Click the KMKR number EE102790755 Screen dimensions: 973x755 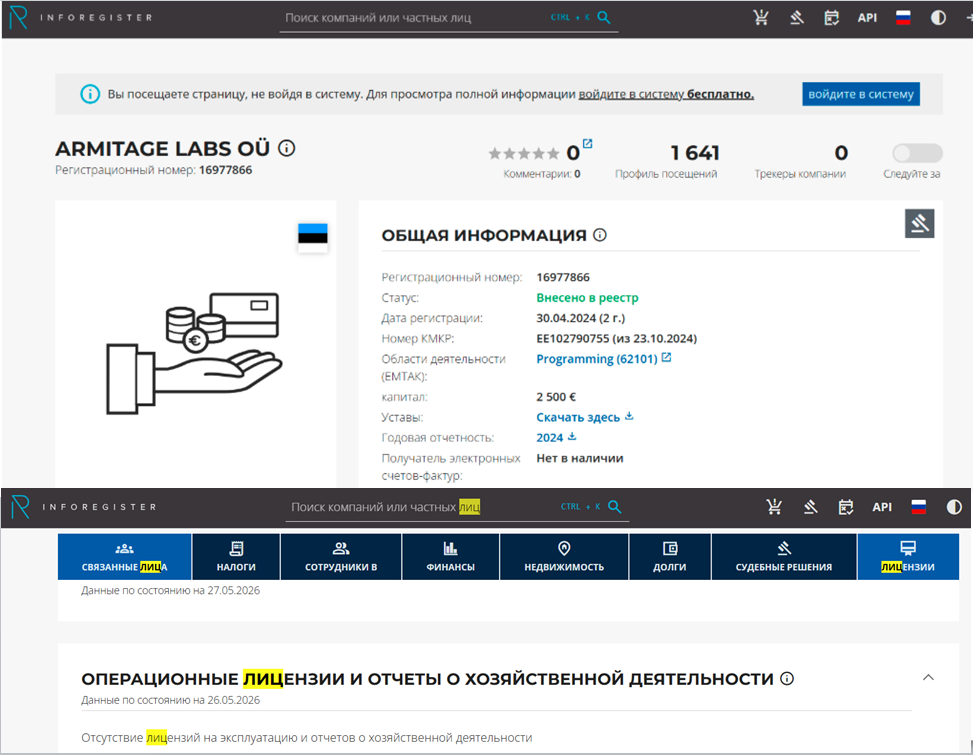[x=573, y=339]
